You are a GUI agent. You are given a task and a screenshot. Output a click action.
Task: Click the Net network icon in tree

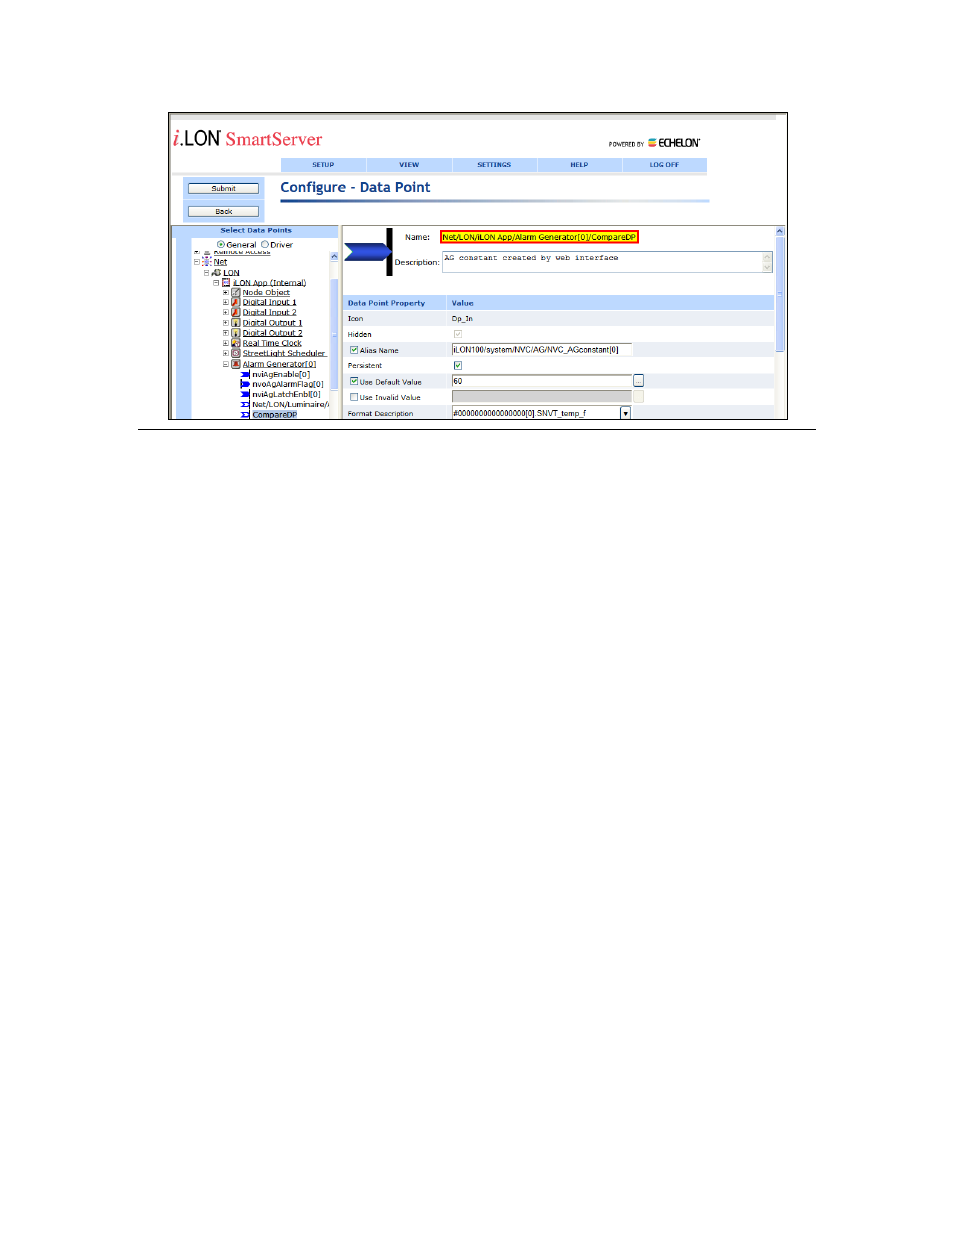pyautogui.click(x=206, y=262)
